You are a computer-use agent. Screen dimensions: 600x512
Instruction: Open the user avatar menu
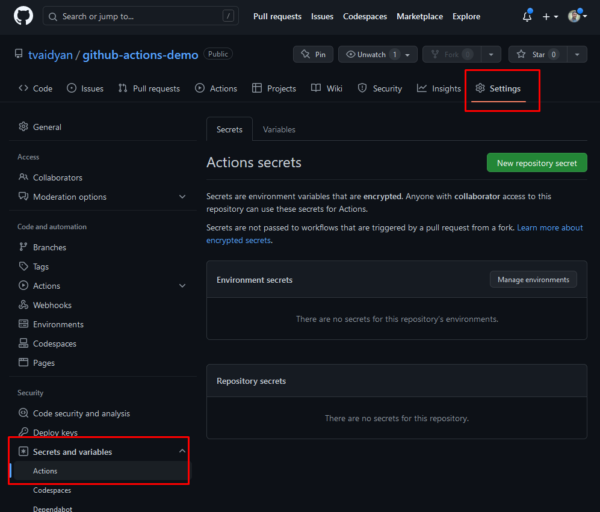(577, 16)
